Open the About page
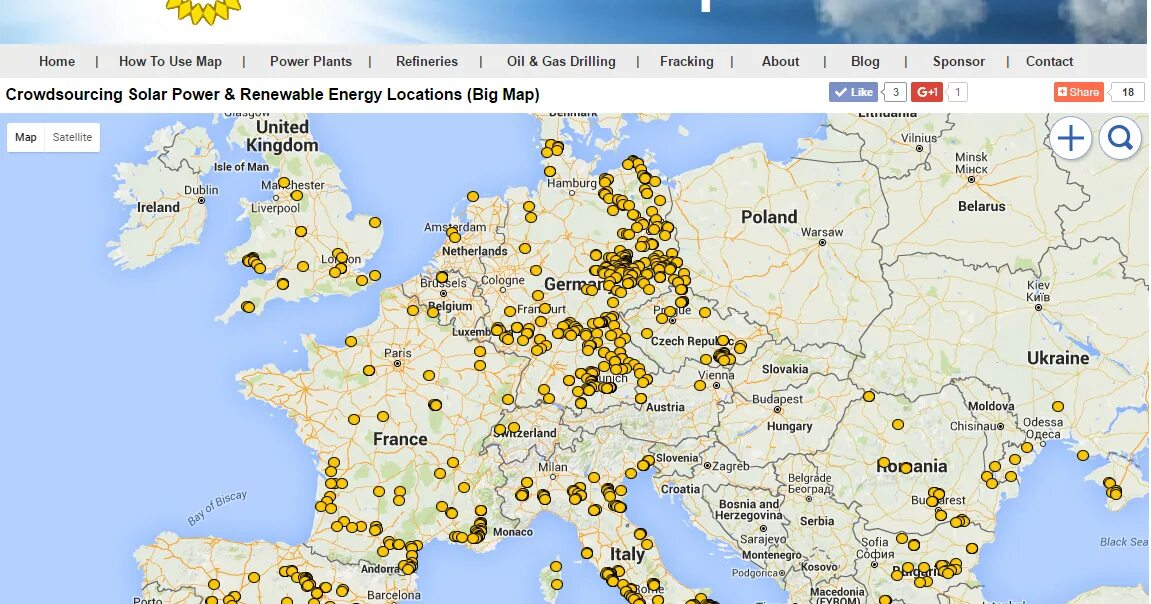Screen dimensions: 1151x604 pyautogui.click(x=780, y=62)
